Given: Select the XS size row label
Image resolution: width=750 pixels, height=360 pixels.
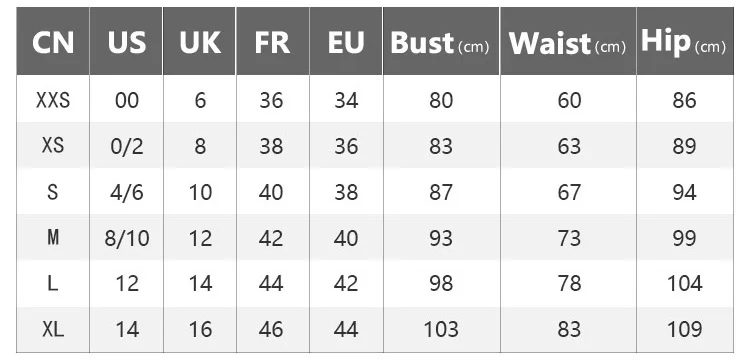Looking at the screenshot, I should 53,146.
